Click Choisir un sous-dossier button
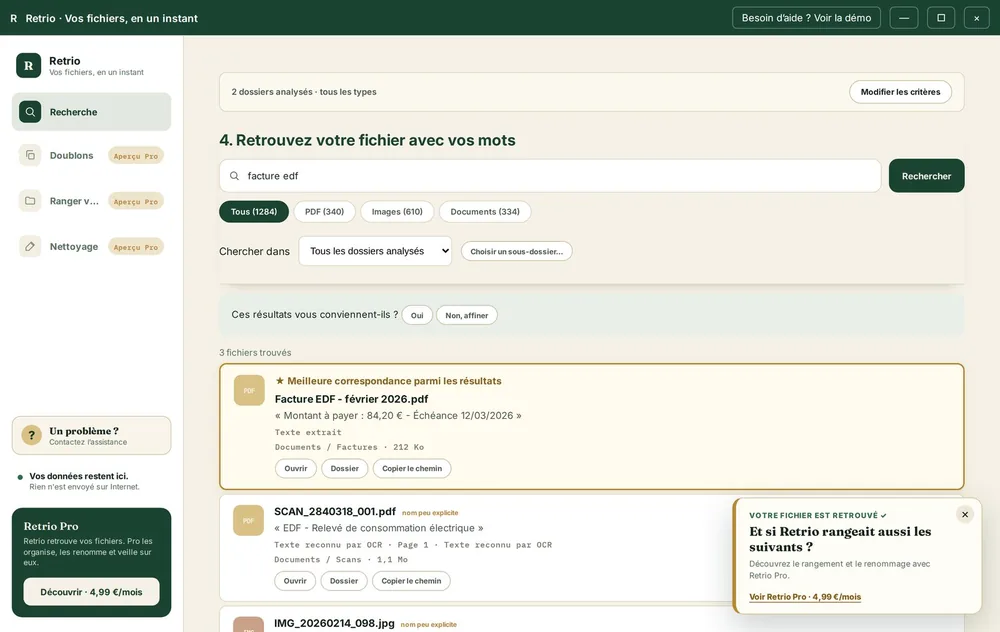The width and height of the screenshot is (1000, 632). [x=517, y=251]
